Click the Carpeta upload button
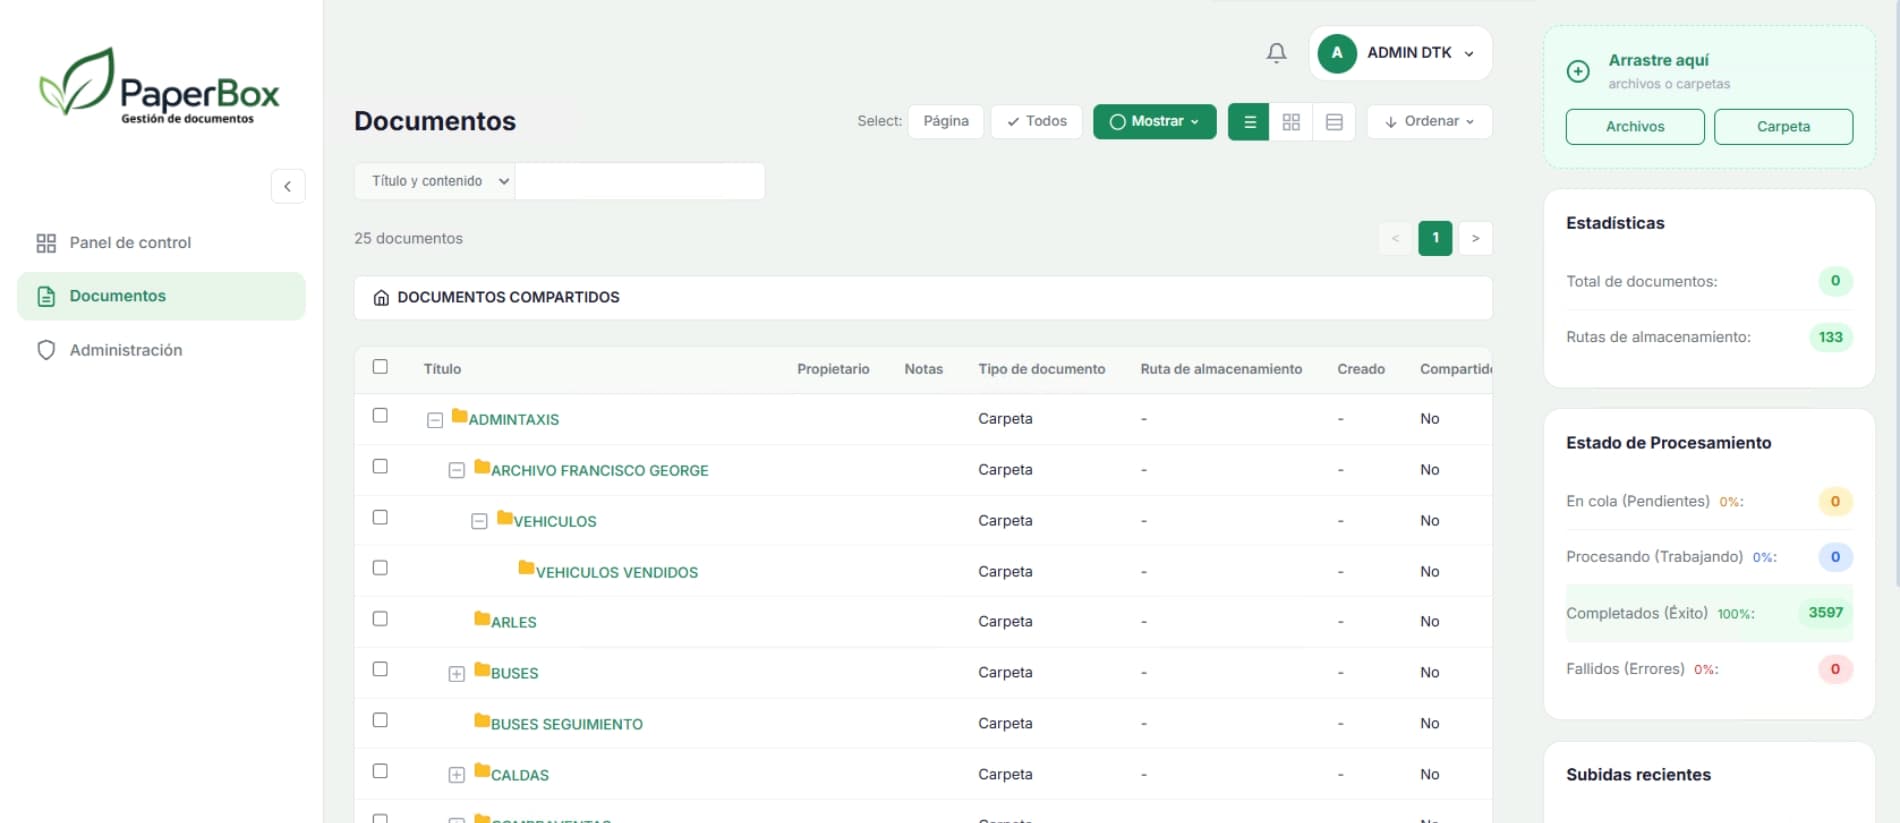Image resolution: width=1900 pixels, height=823 pixels. point(1783,127)
